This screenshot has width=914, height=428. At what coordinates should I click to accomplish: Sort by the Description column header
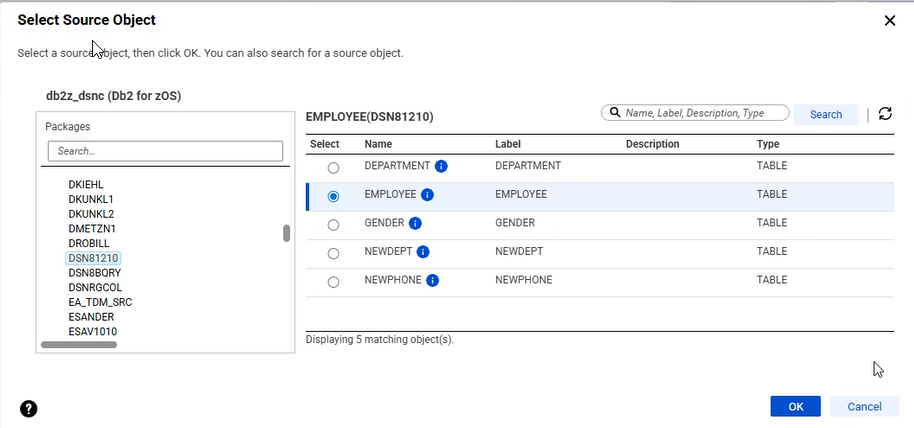pyautogui.click(x=652, y=144)
